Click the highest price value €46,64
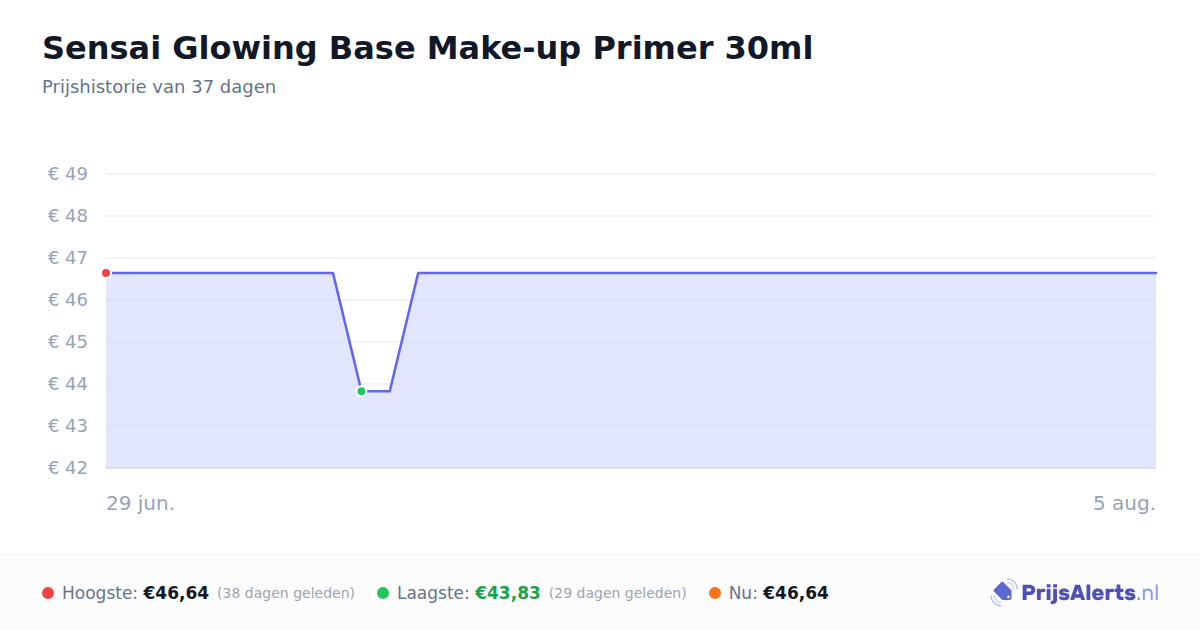This screenshot has width=1200, height=630. (176, 593)
